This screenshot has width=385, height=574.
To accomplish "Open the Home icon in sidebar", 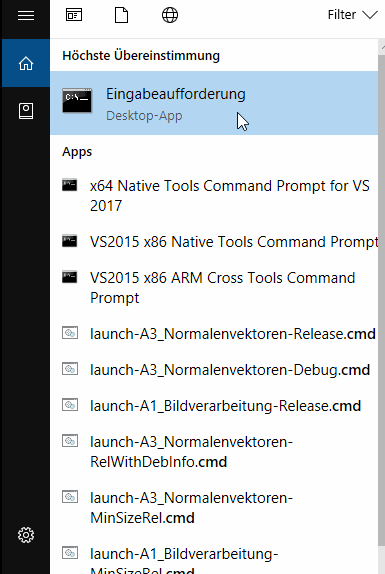I will coord(26,63).
